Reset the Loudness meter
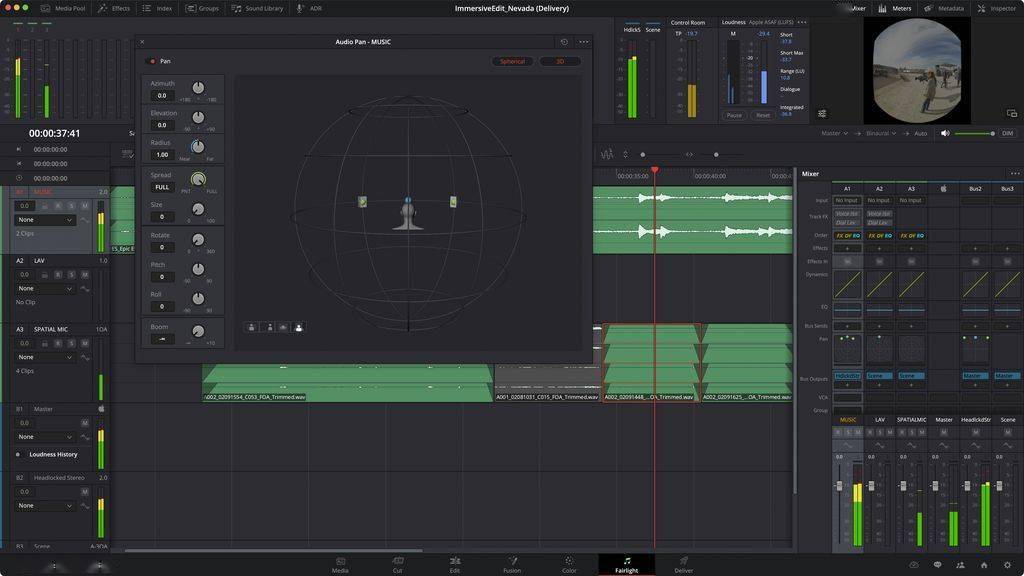This screenshot has width=1024, height=576. (763, 115)
